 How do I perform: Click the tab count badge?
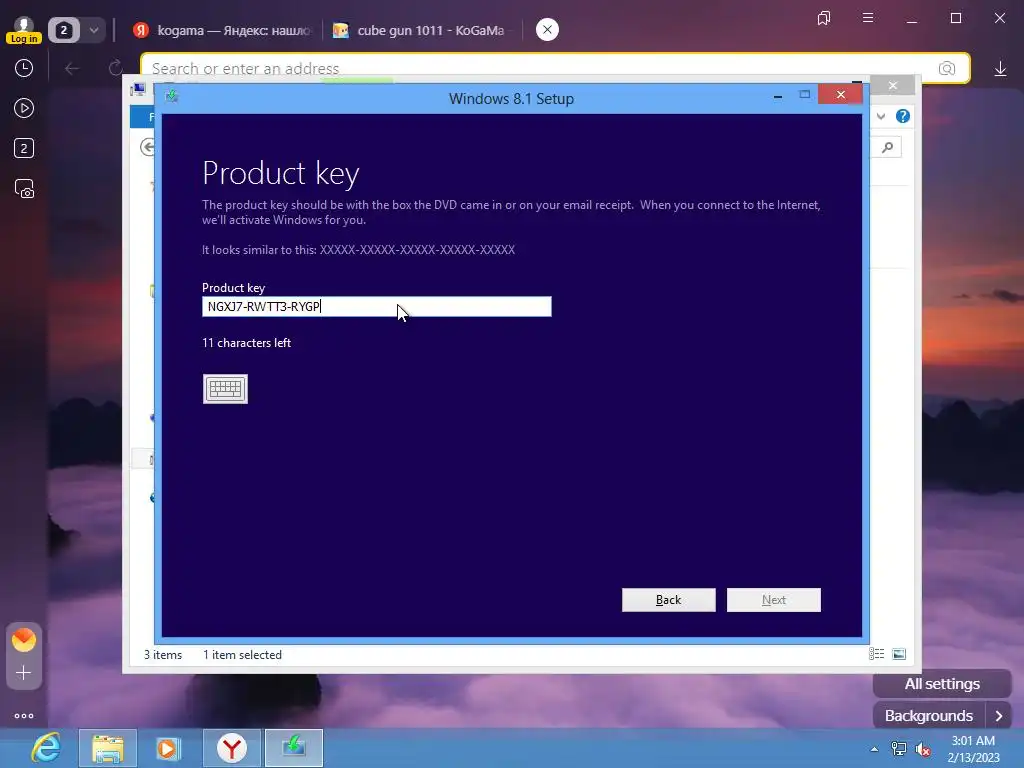pos(64,30)
